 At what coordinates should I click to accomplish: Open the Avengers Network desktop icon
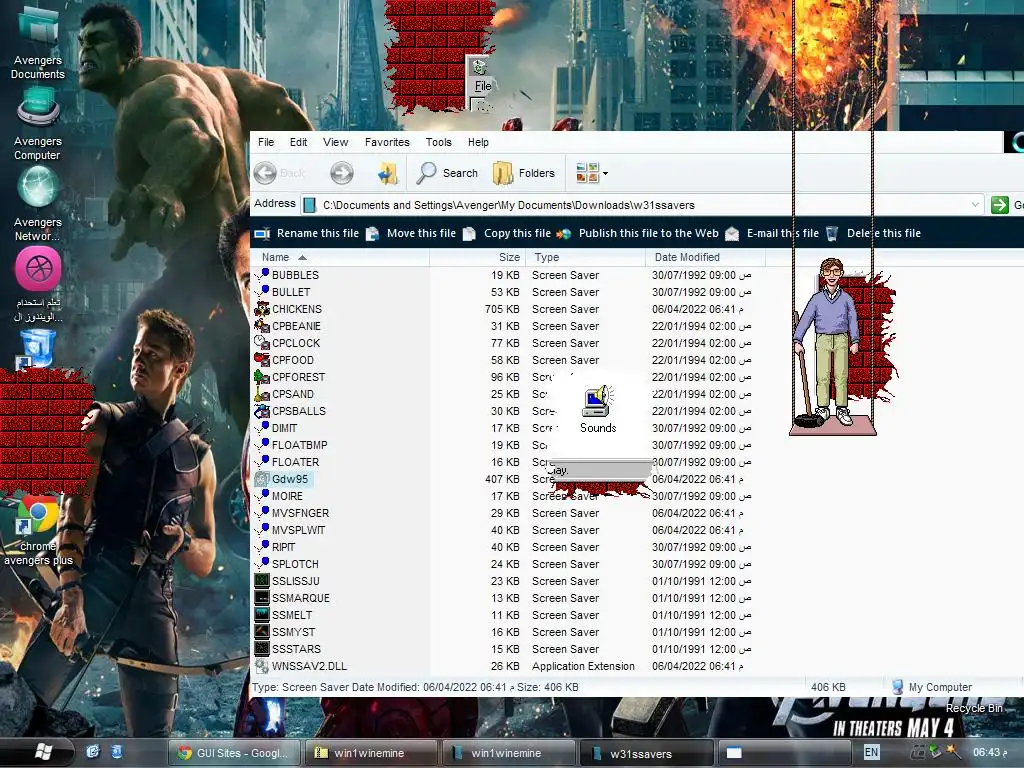[x=38, y=204]
